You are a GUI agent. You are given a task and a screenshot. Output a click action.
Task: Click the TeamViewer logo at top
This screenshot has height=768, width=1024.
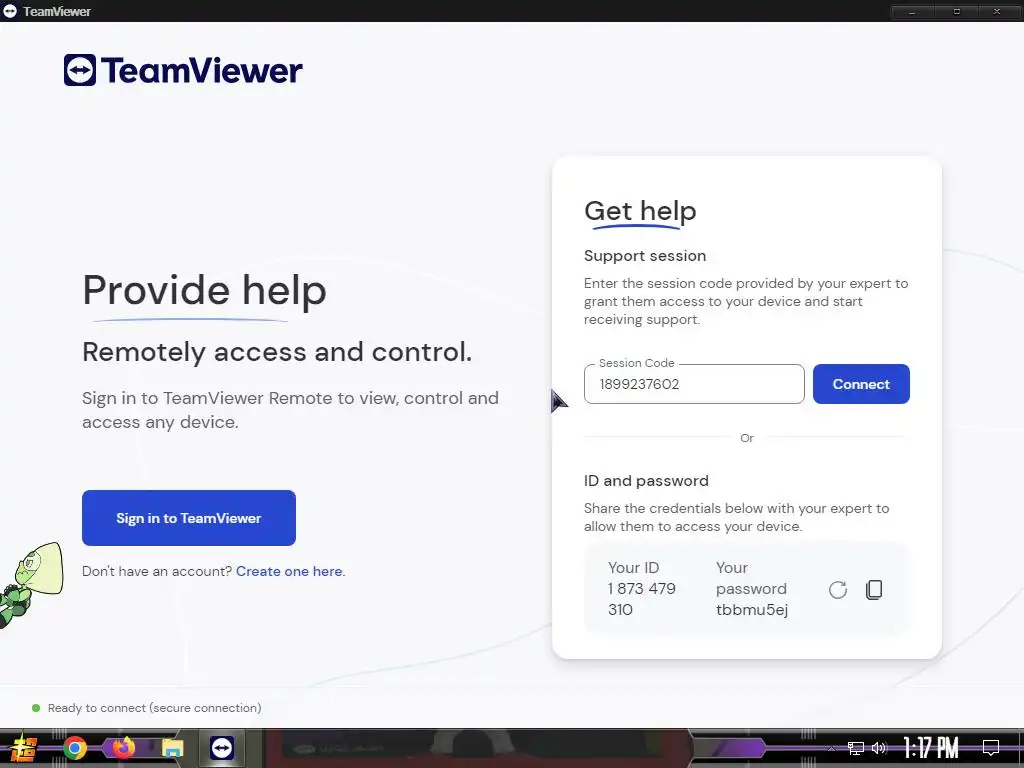point(184,71)
